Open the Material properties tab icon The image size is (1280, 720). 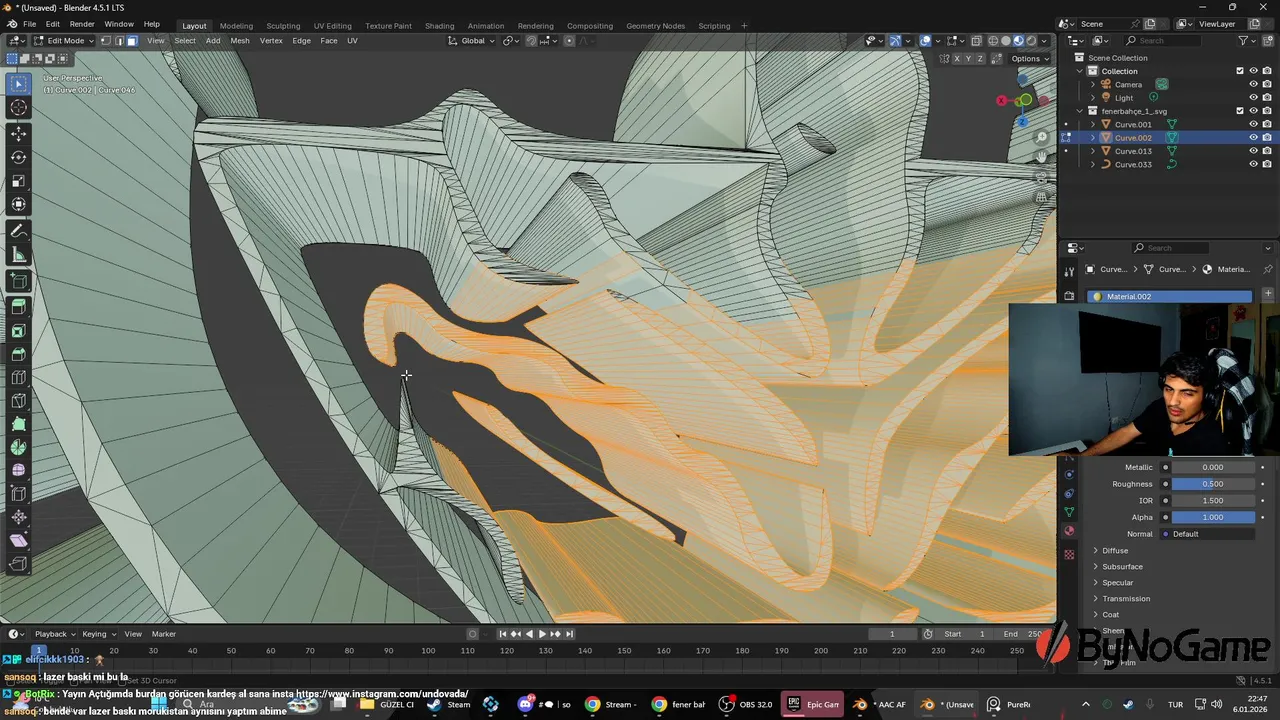[1069, 531]
